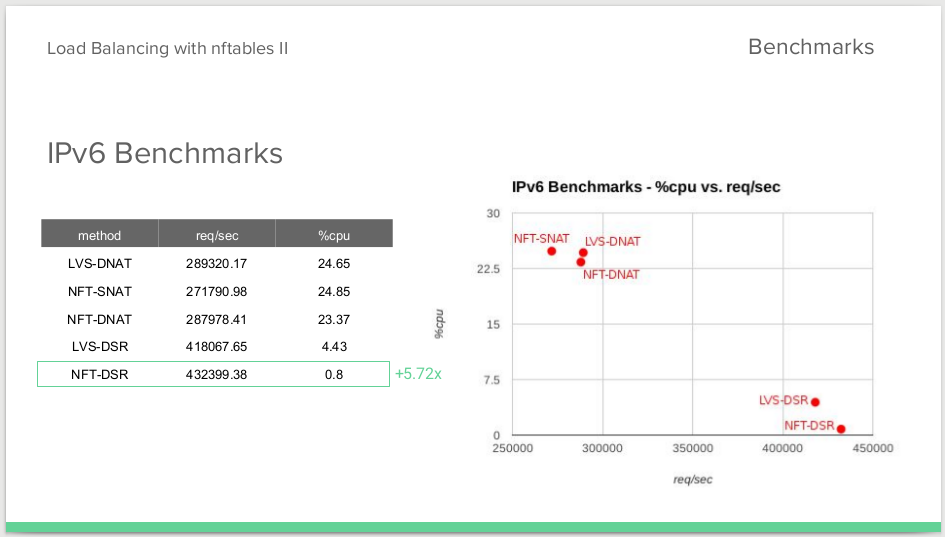
Task: Click the 432399.38 value in table
Action: coord(216,374)
